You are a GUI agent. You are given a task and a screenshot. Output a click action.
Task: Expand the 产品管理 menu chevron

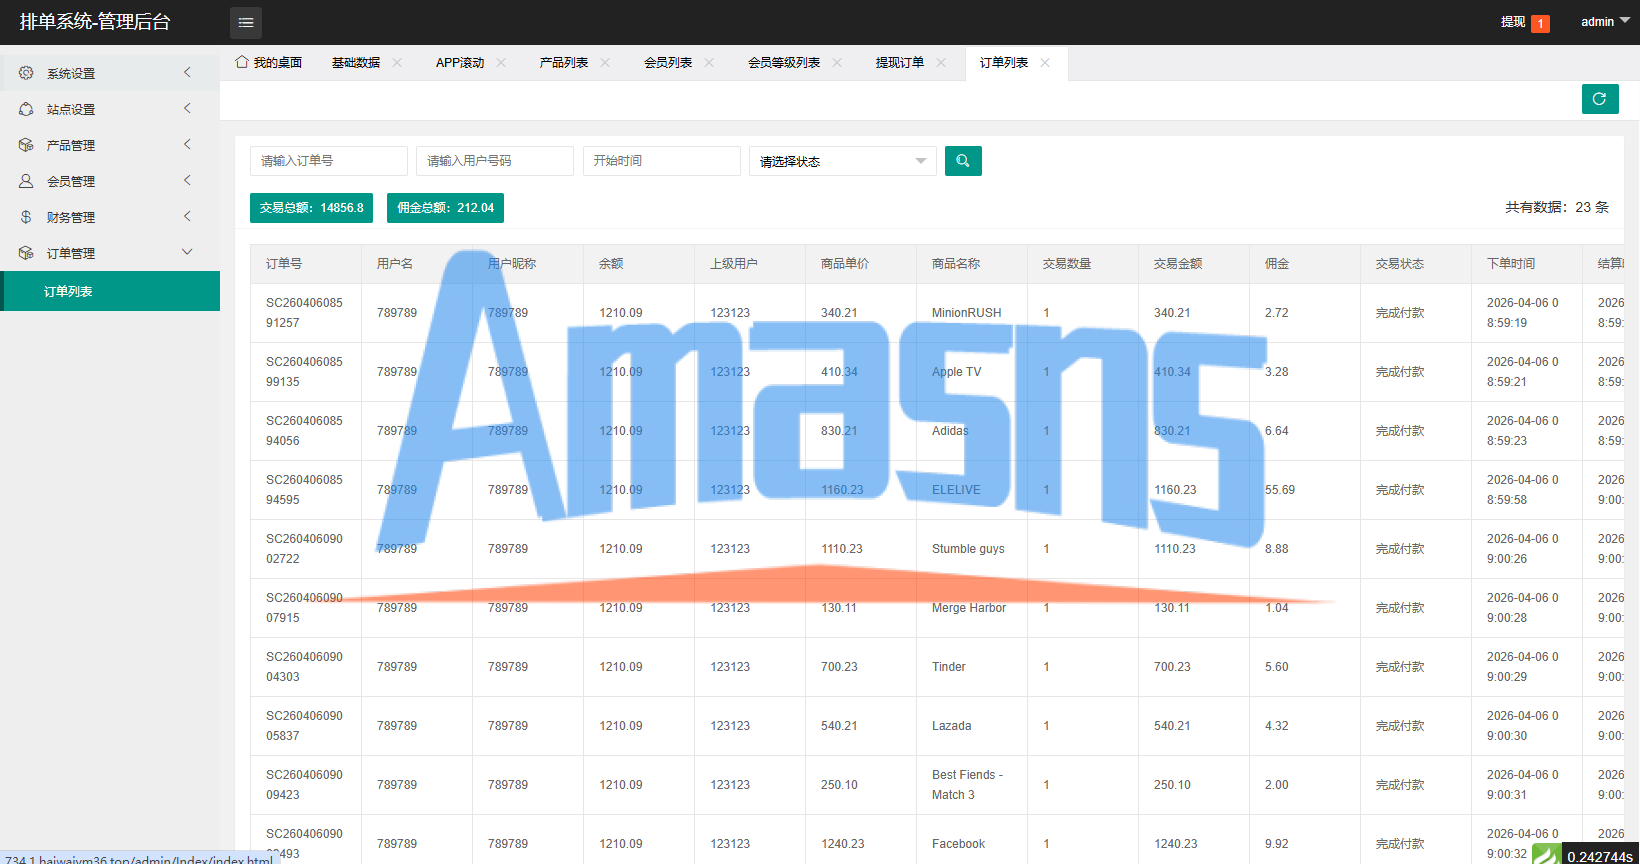pyautogui.click(x=187, y=144)
